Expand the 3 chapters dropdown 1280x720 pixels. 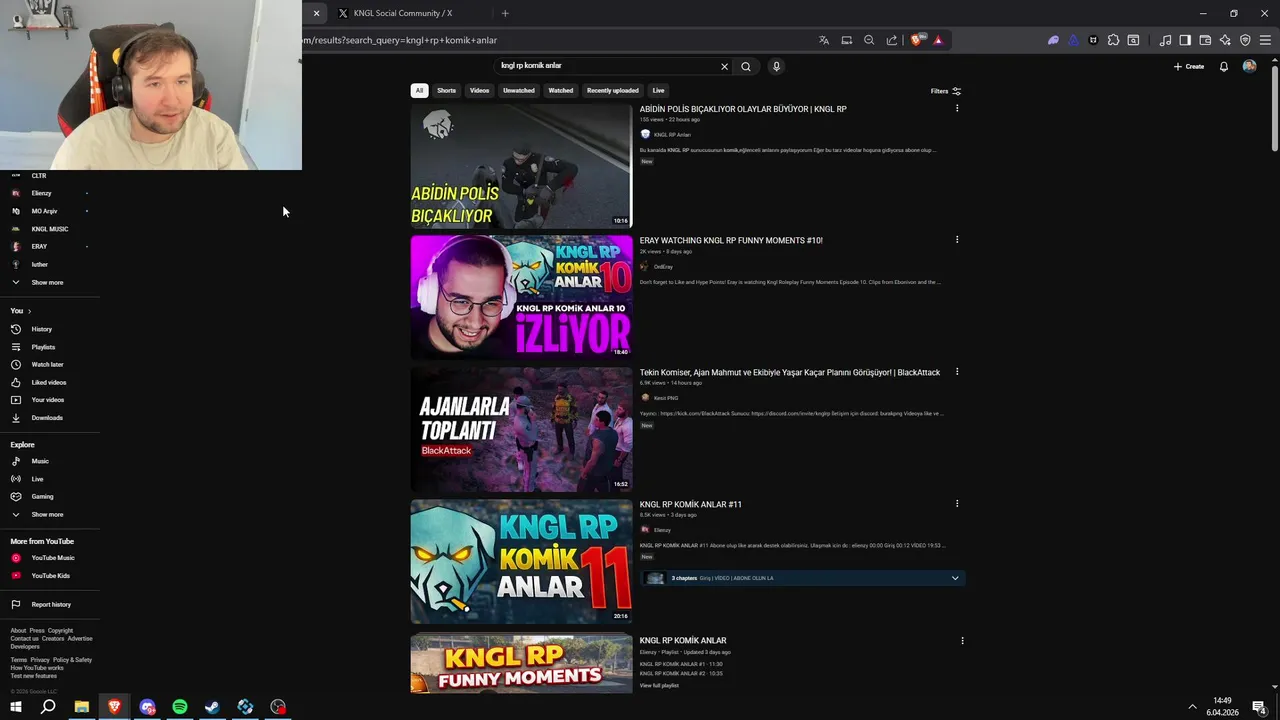(x=955, y=578)
